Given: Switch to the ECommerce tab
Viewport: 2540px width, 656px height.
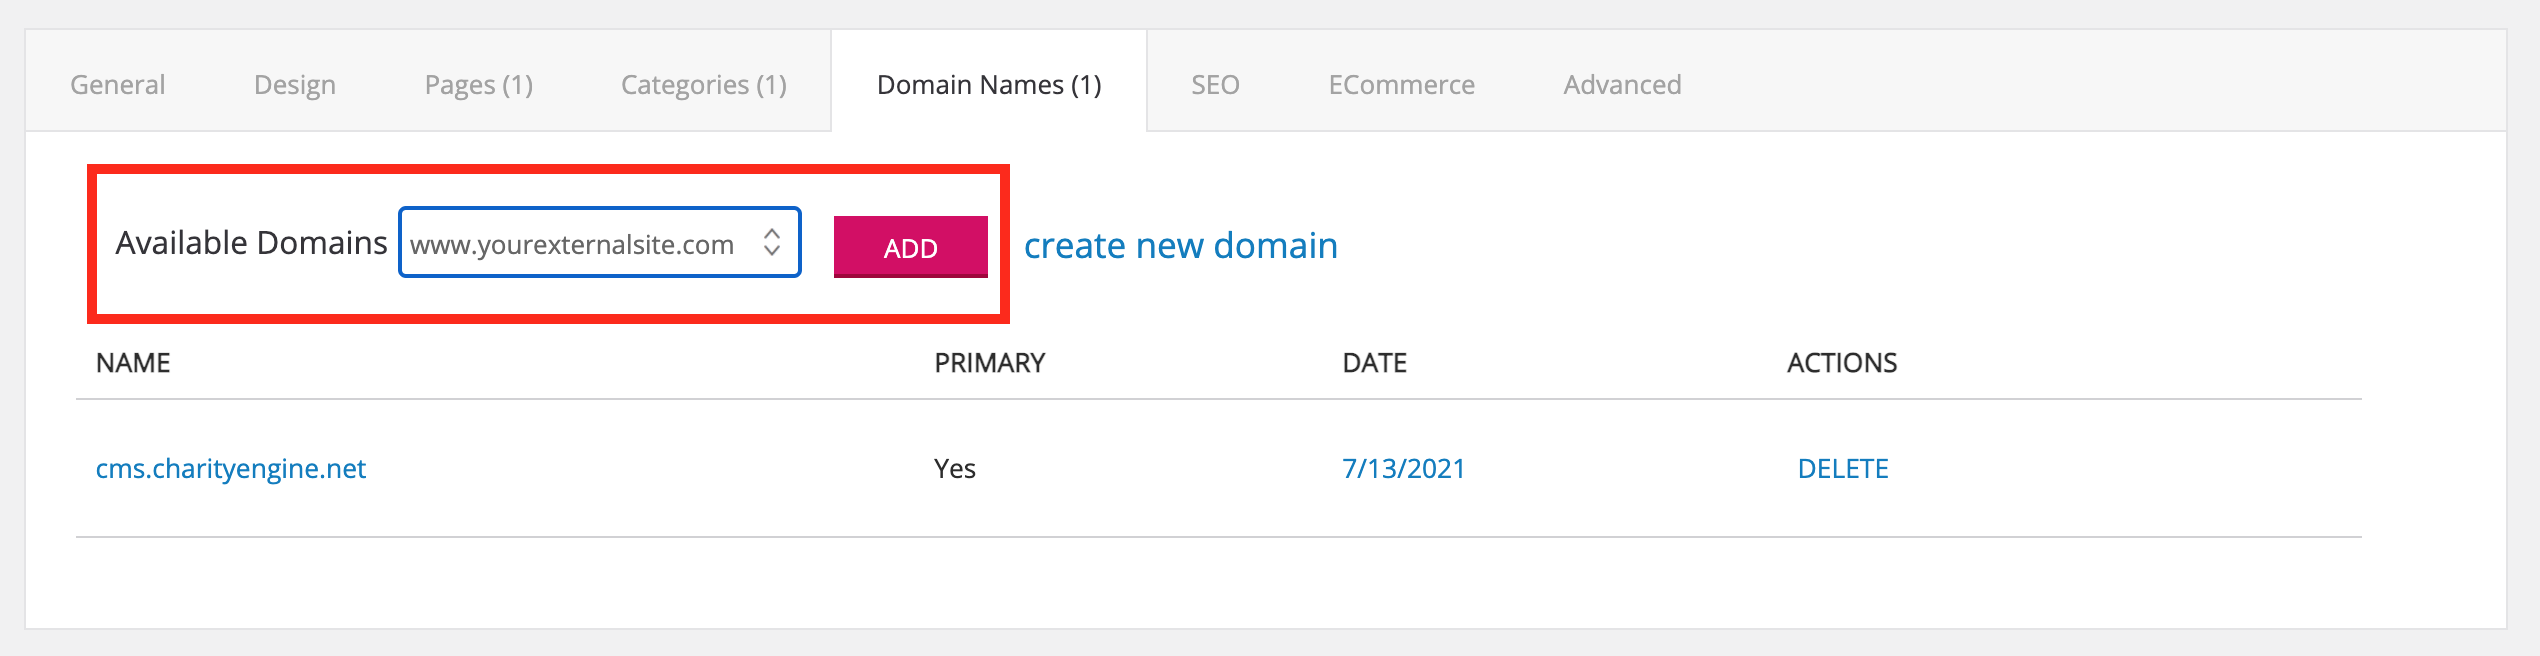Looking at the screenshot, I should pyautogui.click(x=1401, y=85).
